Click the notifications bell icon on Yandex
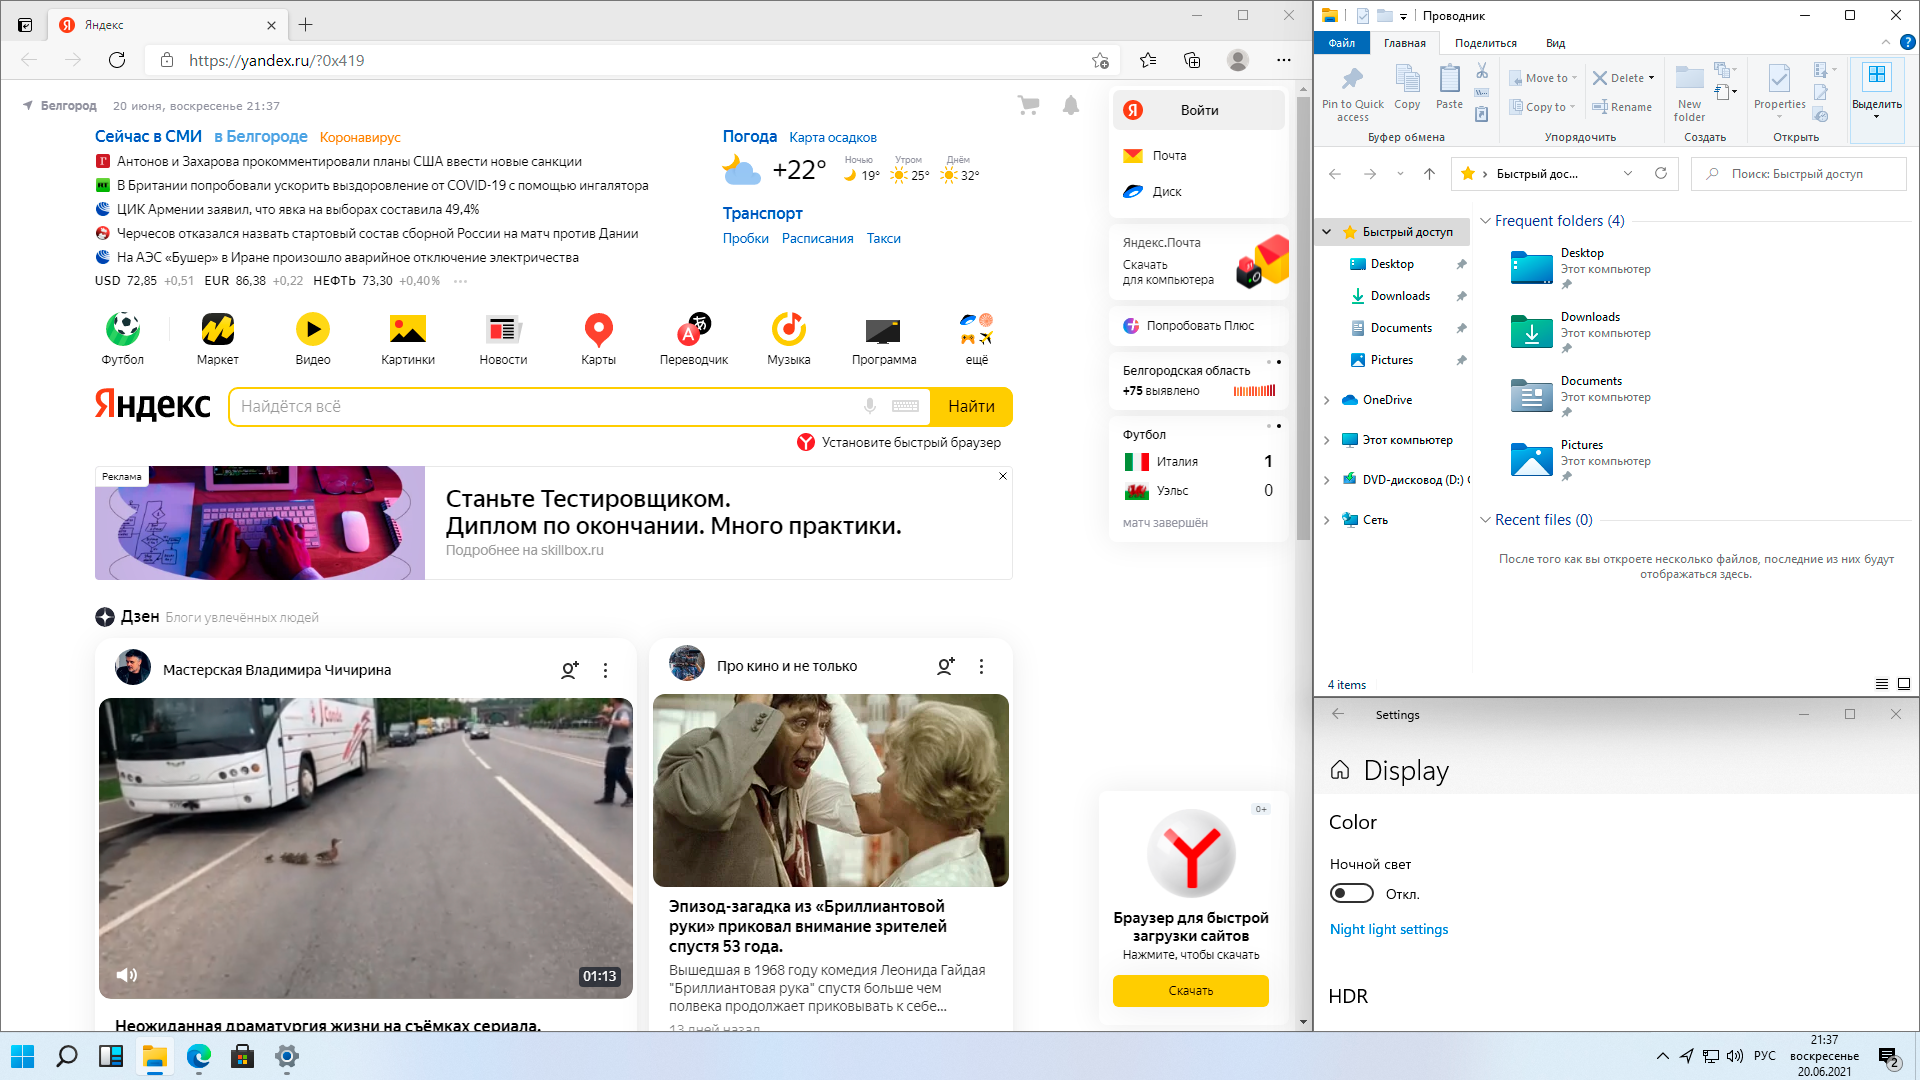This screenshot has height=1080, width=1920. point(1070,105)
